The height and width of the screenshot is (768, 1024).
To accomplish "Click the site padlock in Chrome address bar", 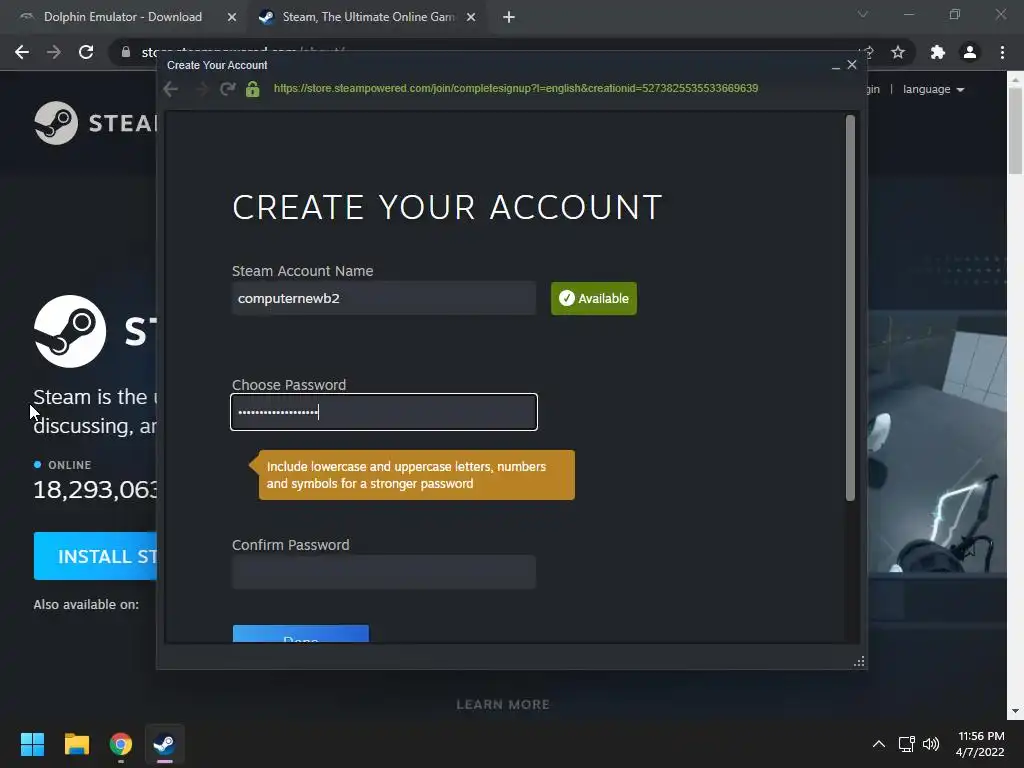I will point(126,52).
